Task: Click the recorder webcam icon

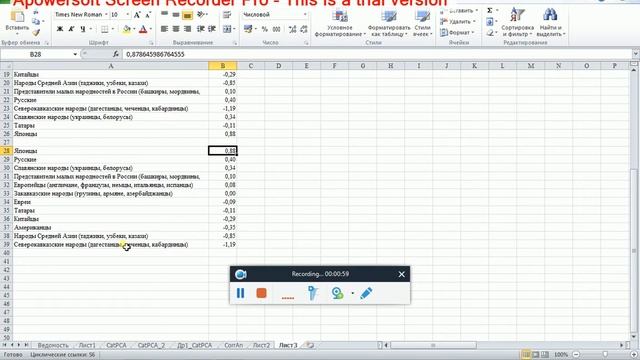Action: pos(337,293)
